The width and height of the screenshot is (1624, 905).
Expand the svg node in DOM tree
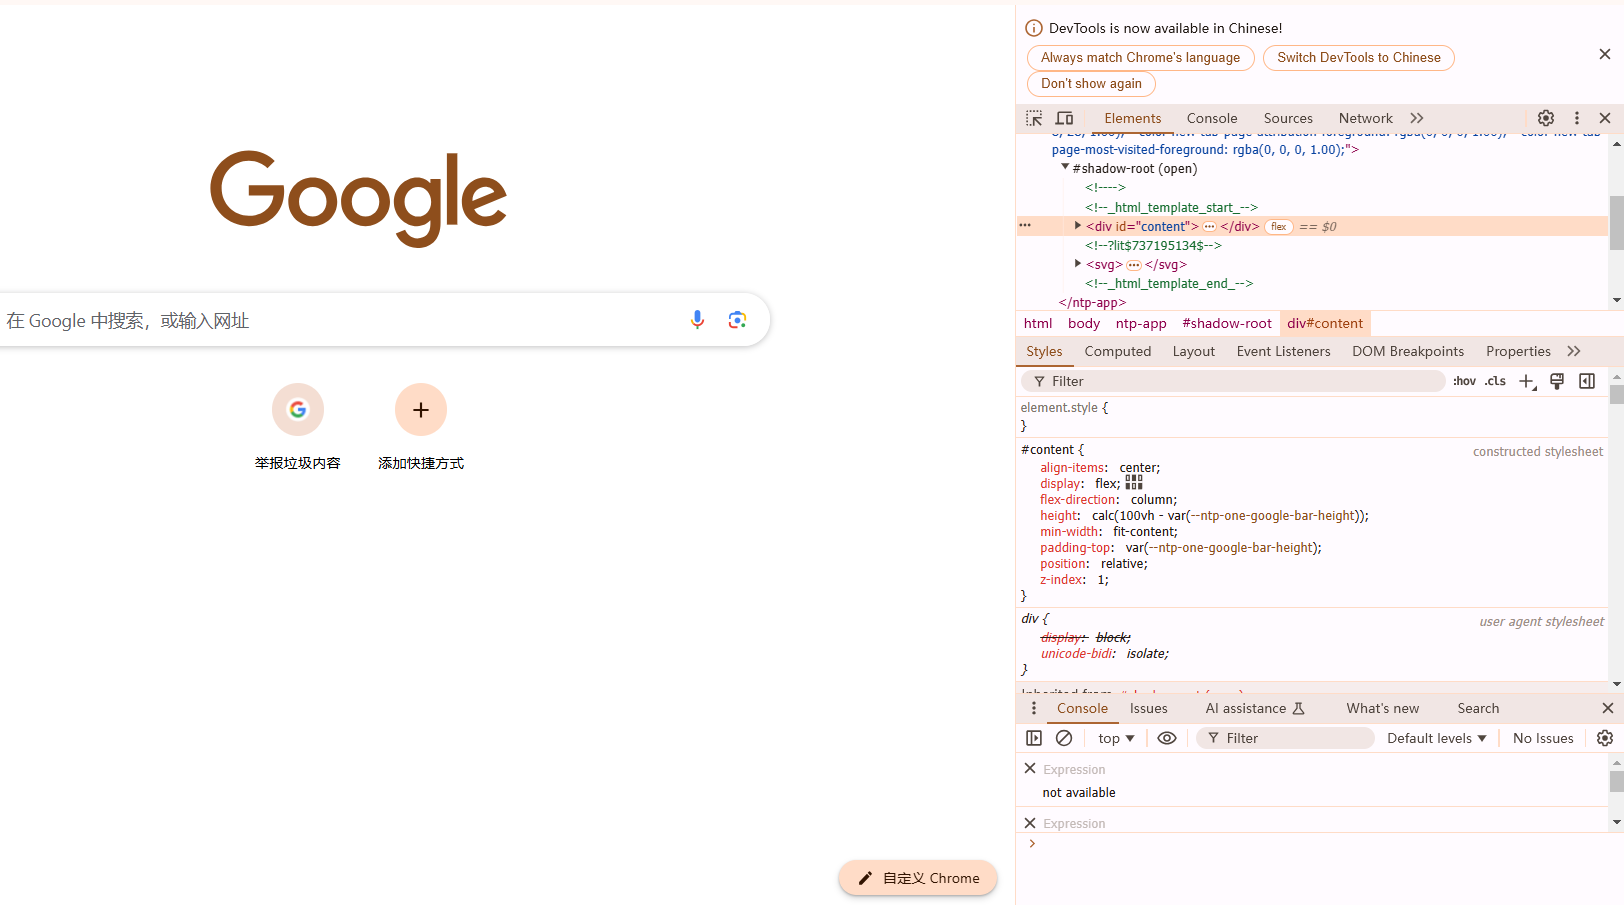click(1078, 264)
